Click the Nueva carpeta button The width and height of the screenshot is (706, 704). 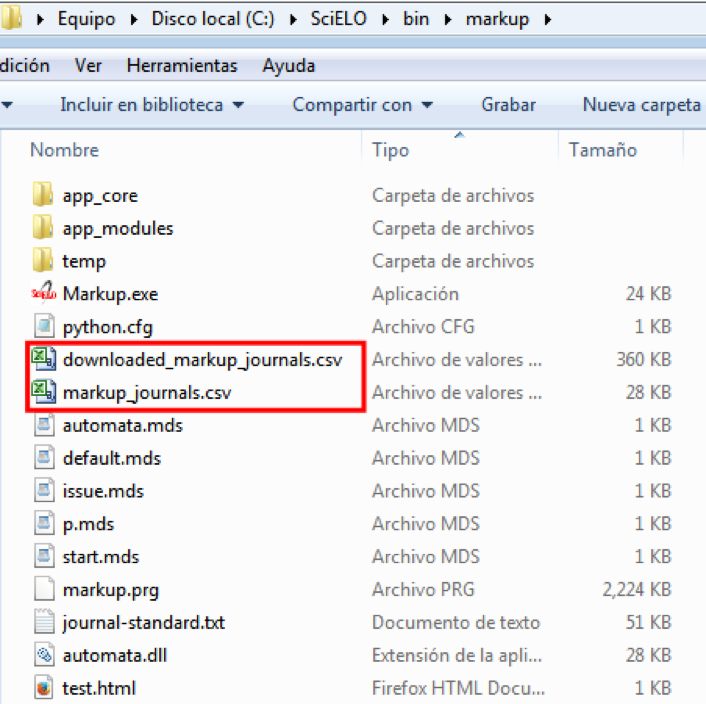pos(641,105)
